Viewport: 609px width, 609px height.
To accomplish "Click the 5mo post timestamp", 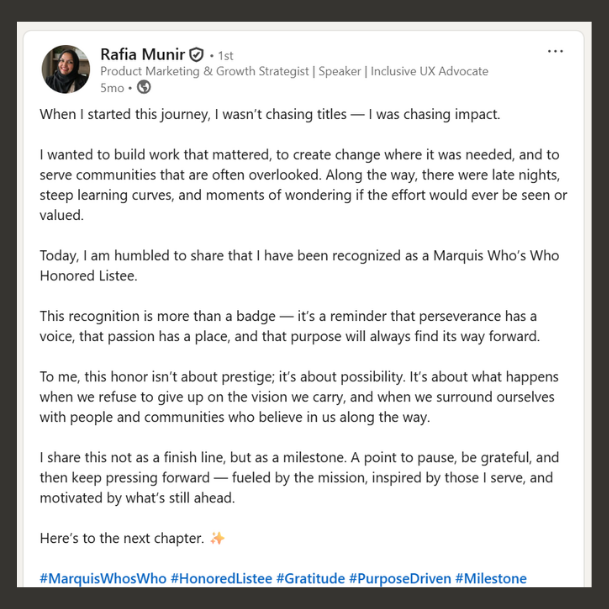I will [112, 88].
